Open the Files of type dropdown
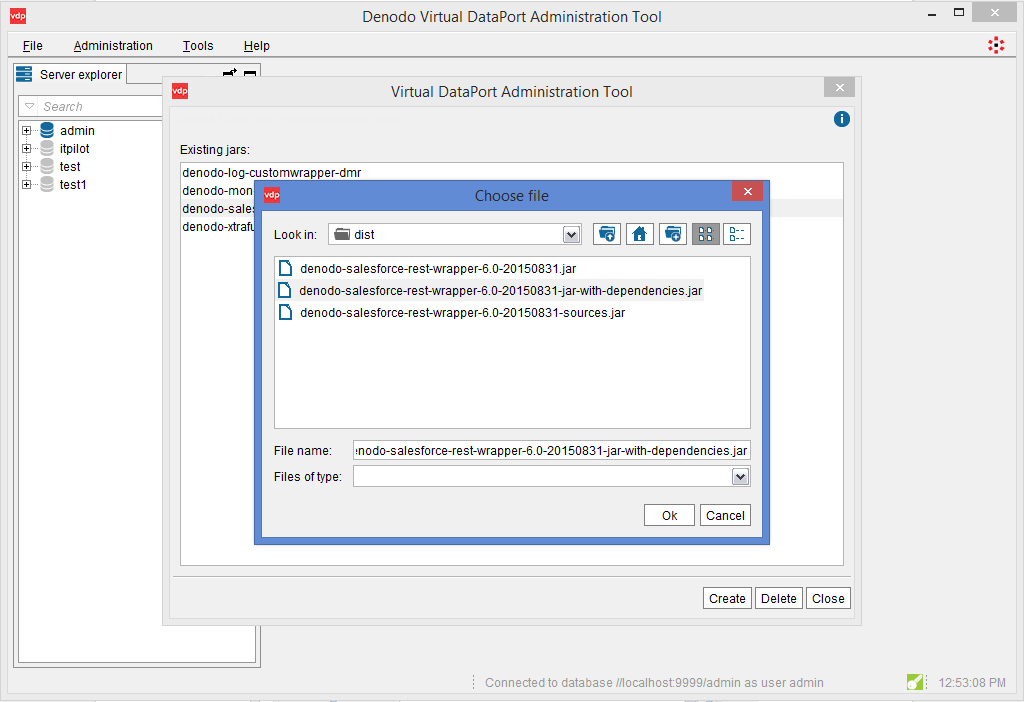 (740, 477)
